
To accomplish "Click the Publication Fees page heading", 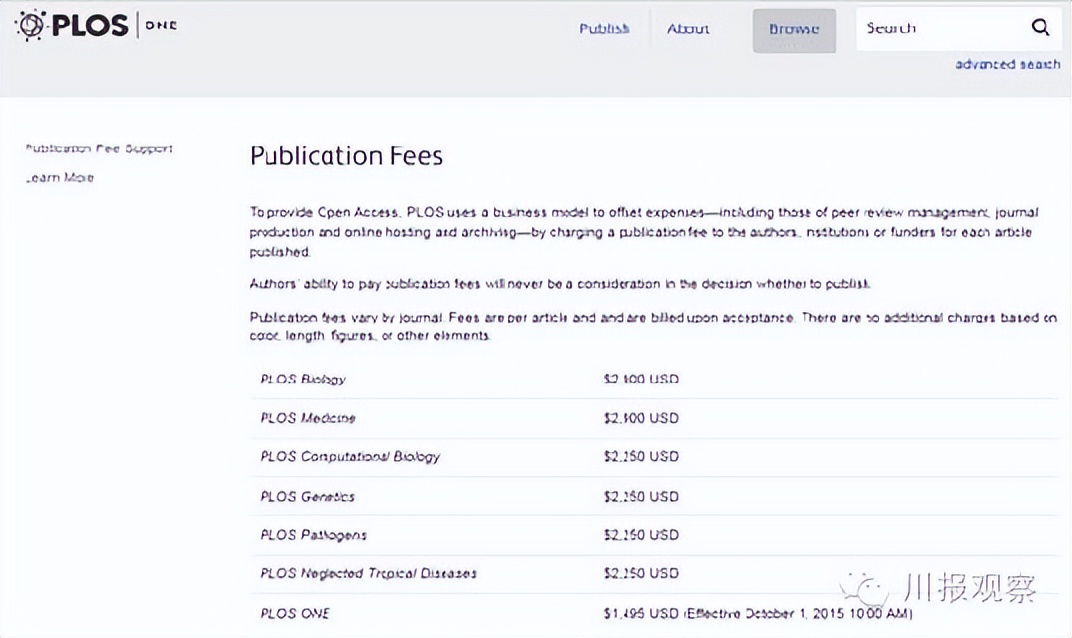I will tap(346, 156).
